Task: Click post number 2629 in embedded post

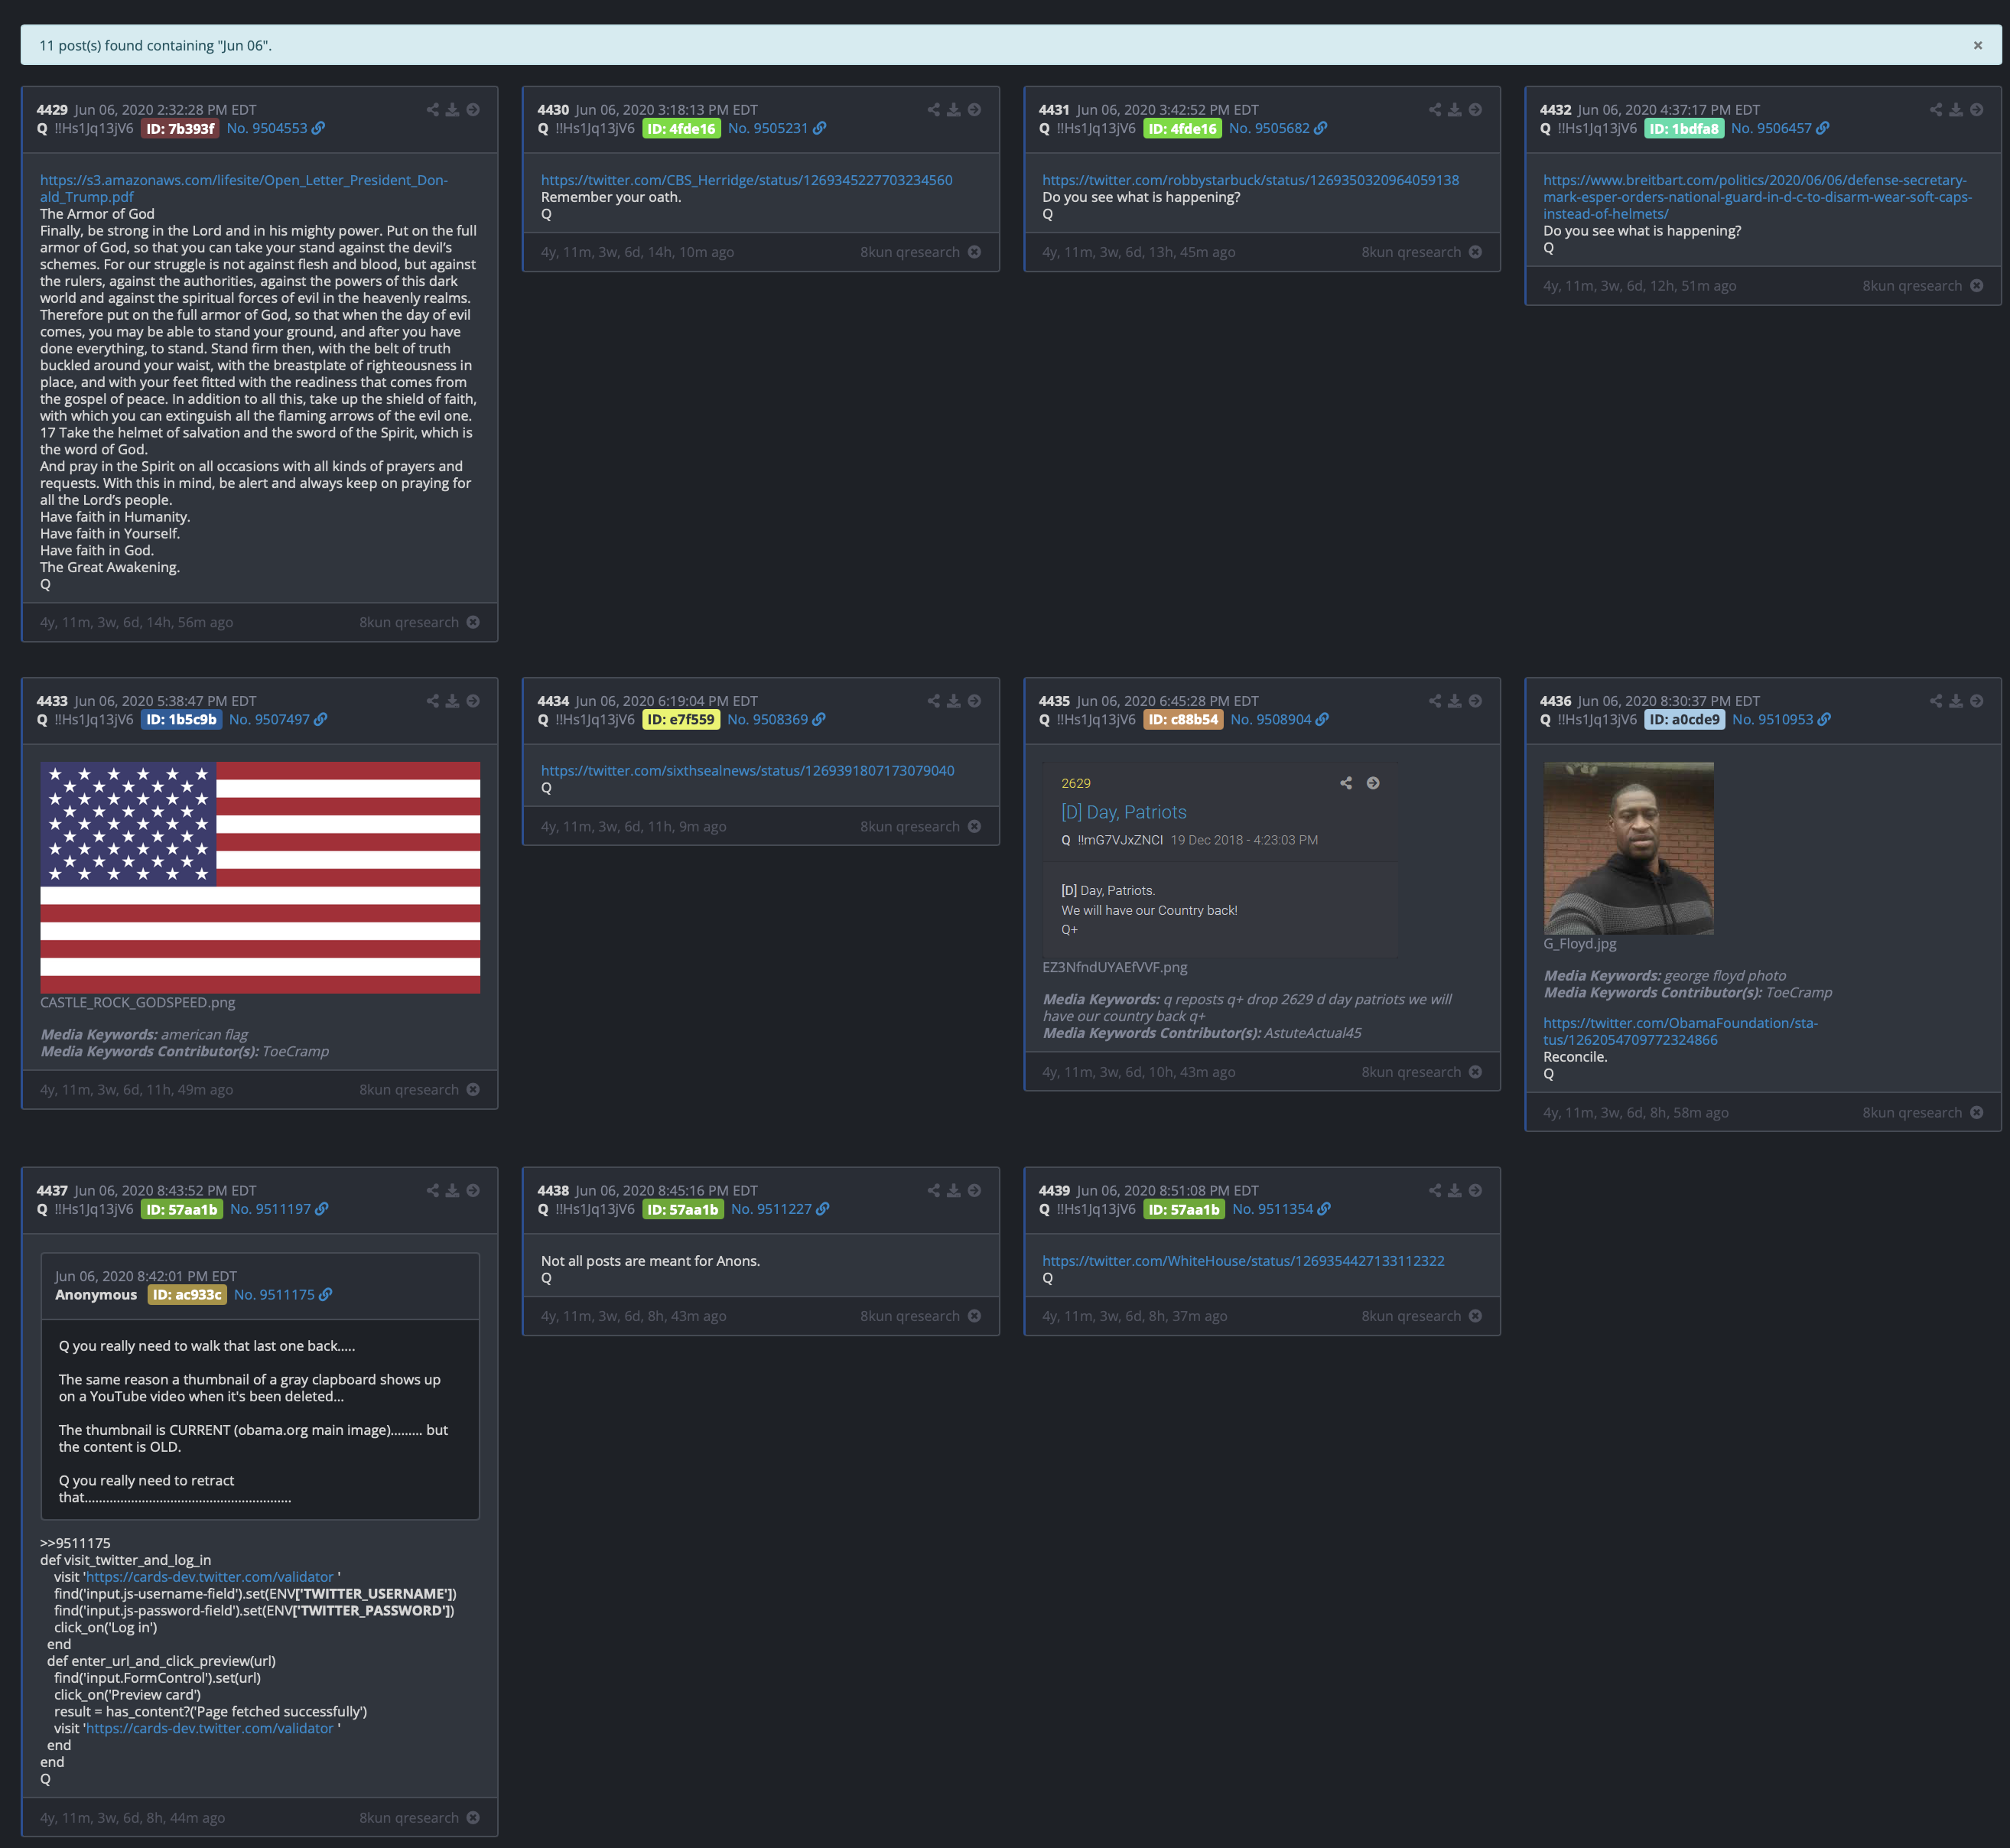Action: coord(1076,783)
